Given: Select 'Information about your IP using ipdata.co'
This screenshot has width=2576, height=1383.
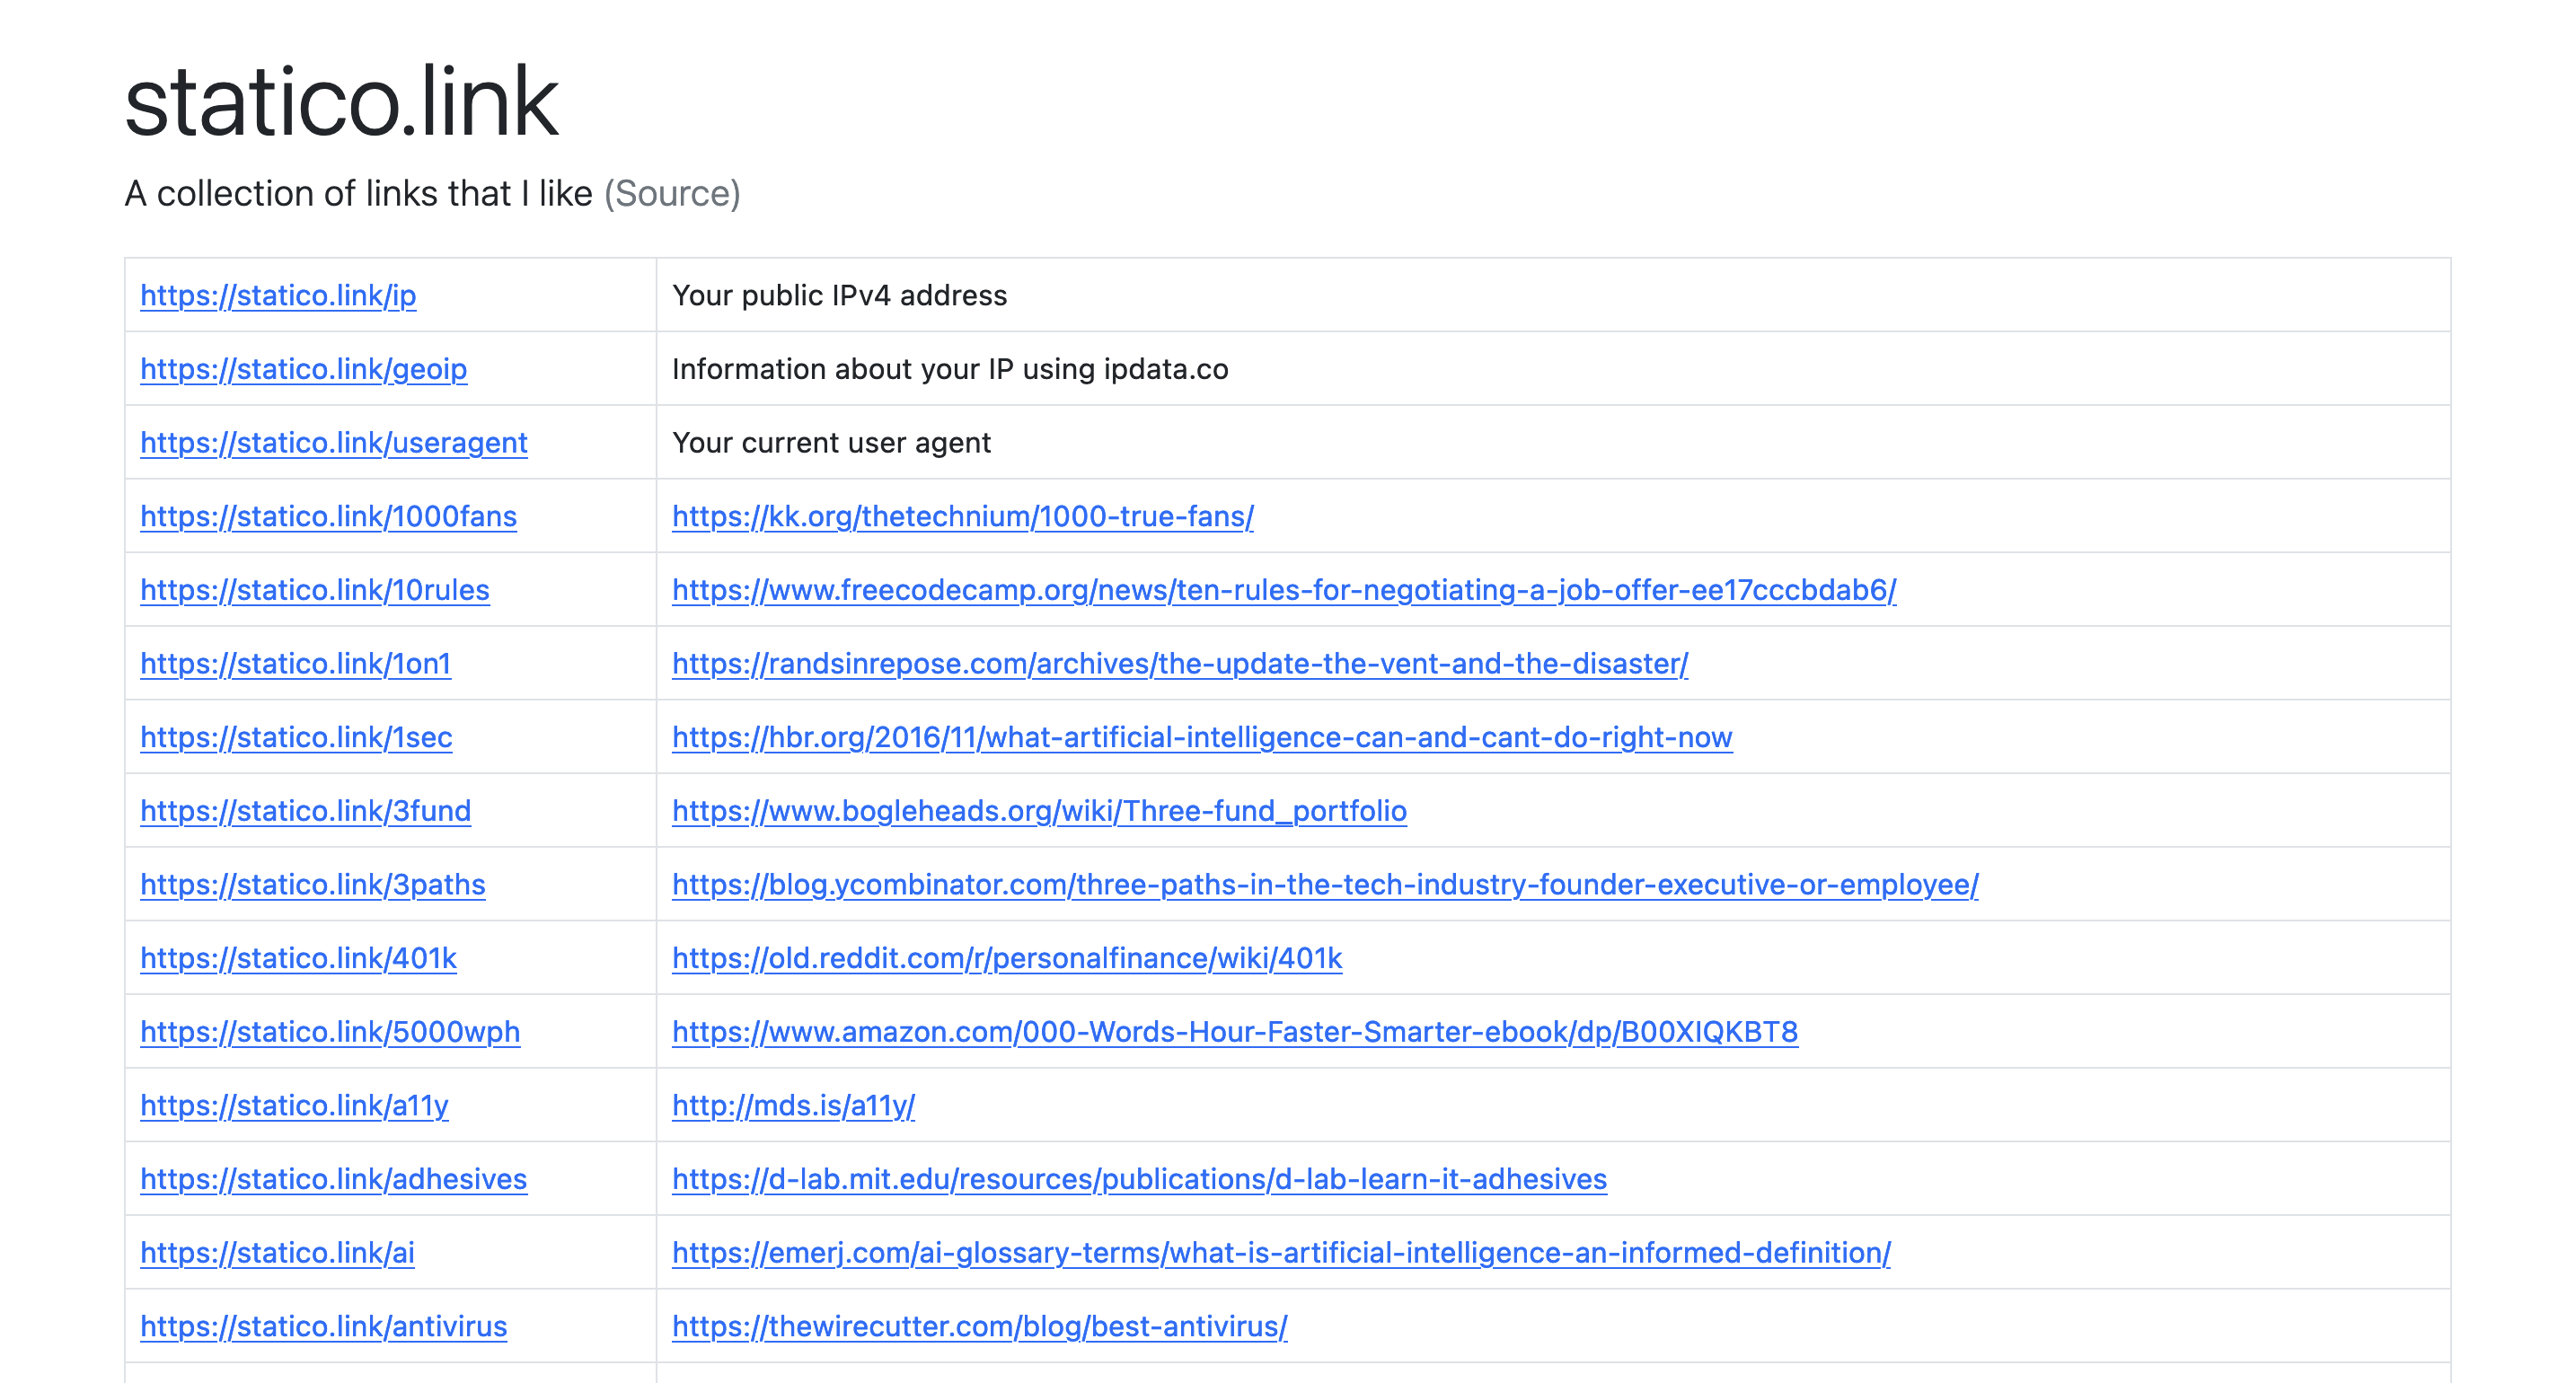Looking at the screenshot, I should [950, 369].
